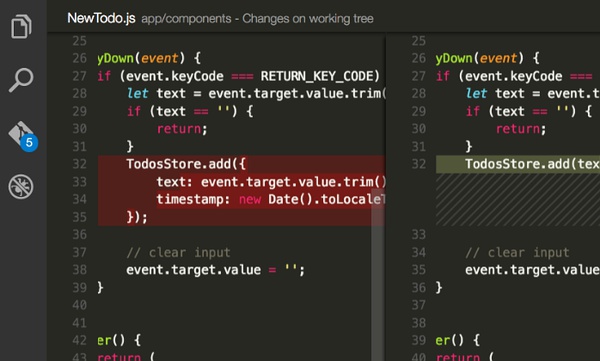Click "if (text == '') {" in right pane
600x361 pixels.
[529, 111]
